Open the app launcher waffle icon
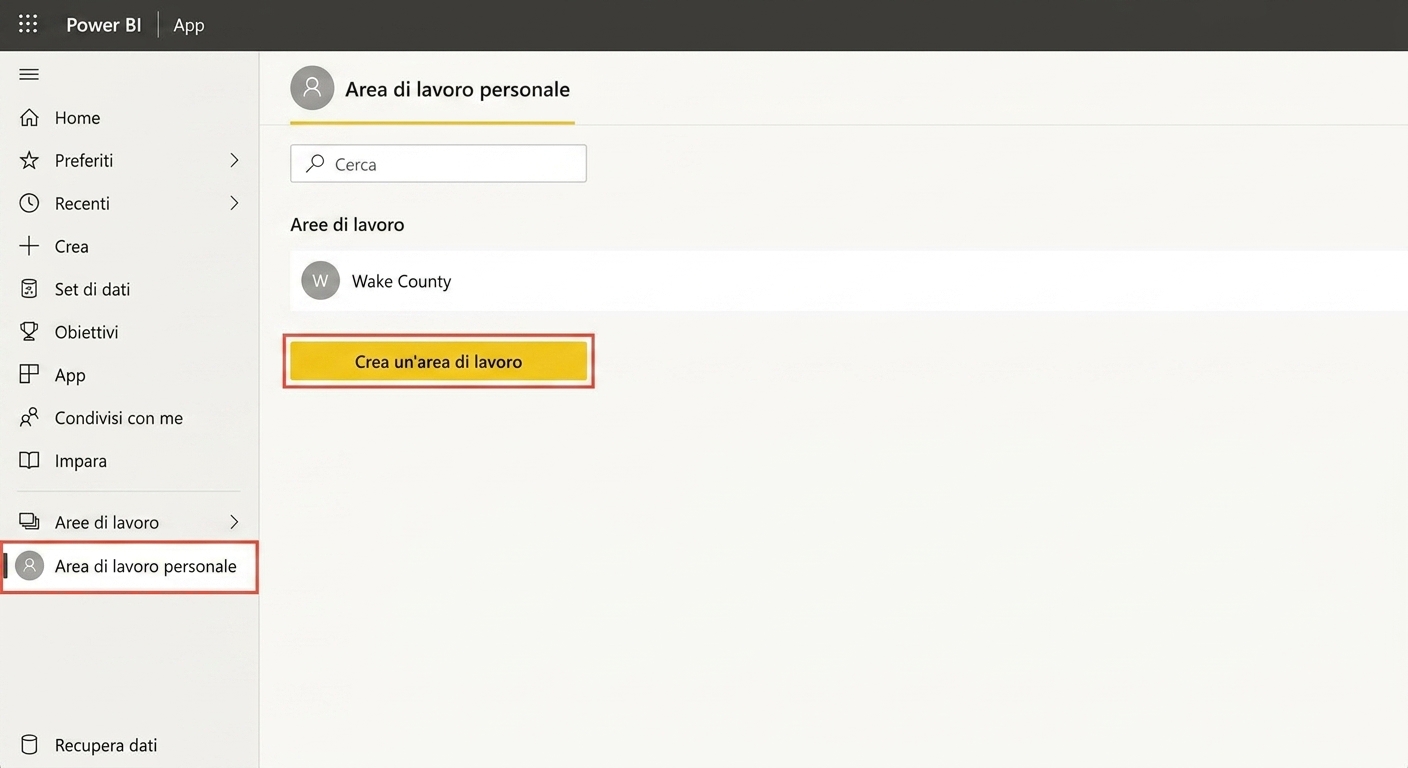1408x768 pixels. 28,24
